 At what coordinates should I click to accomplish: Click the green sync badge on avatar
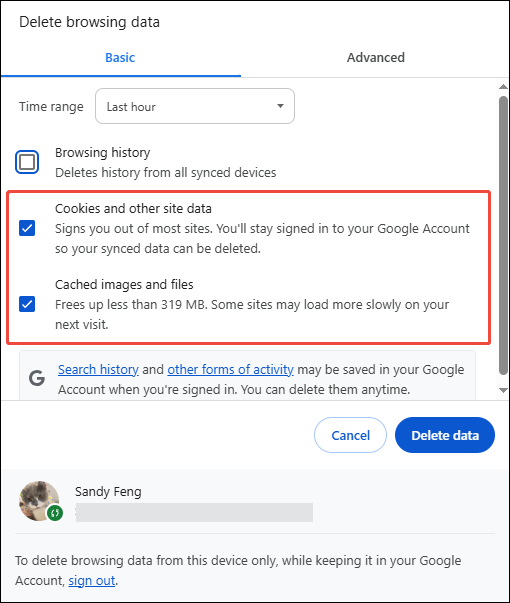pyautogui.click(x=55, y=513)
